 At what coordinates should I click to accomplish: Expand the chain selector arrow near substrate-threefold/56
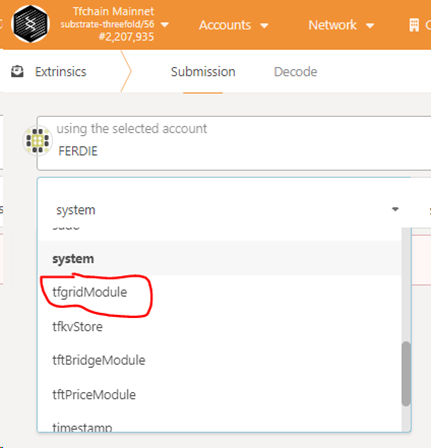point(165,25)
